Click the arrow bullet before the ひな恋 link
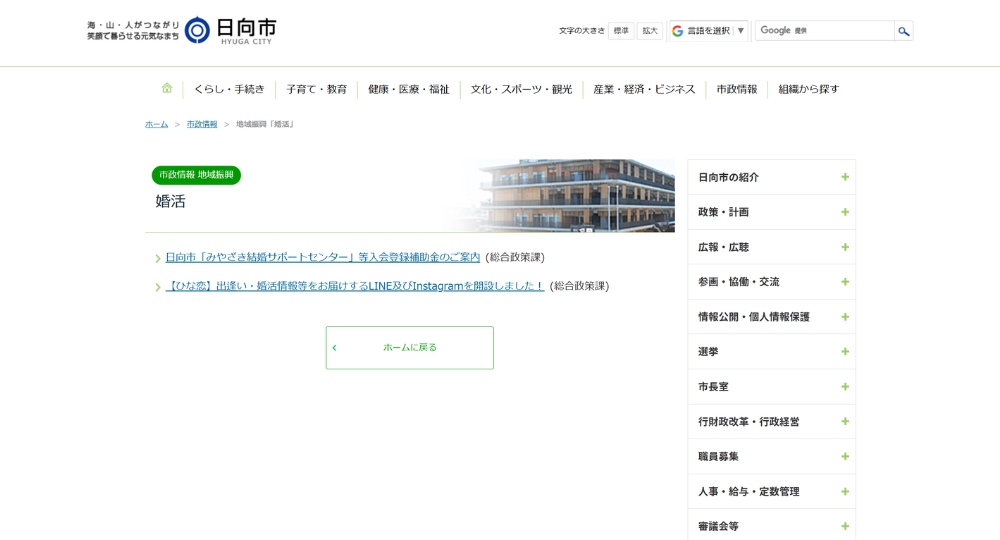This screenshot has width=1000, height=540. point(158,288)
